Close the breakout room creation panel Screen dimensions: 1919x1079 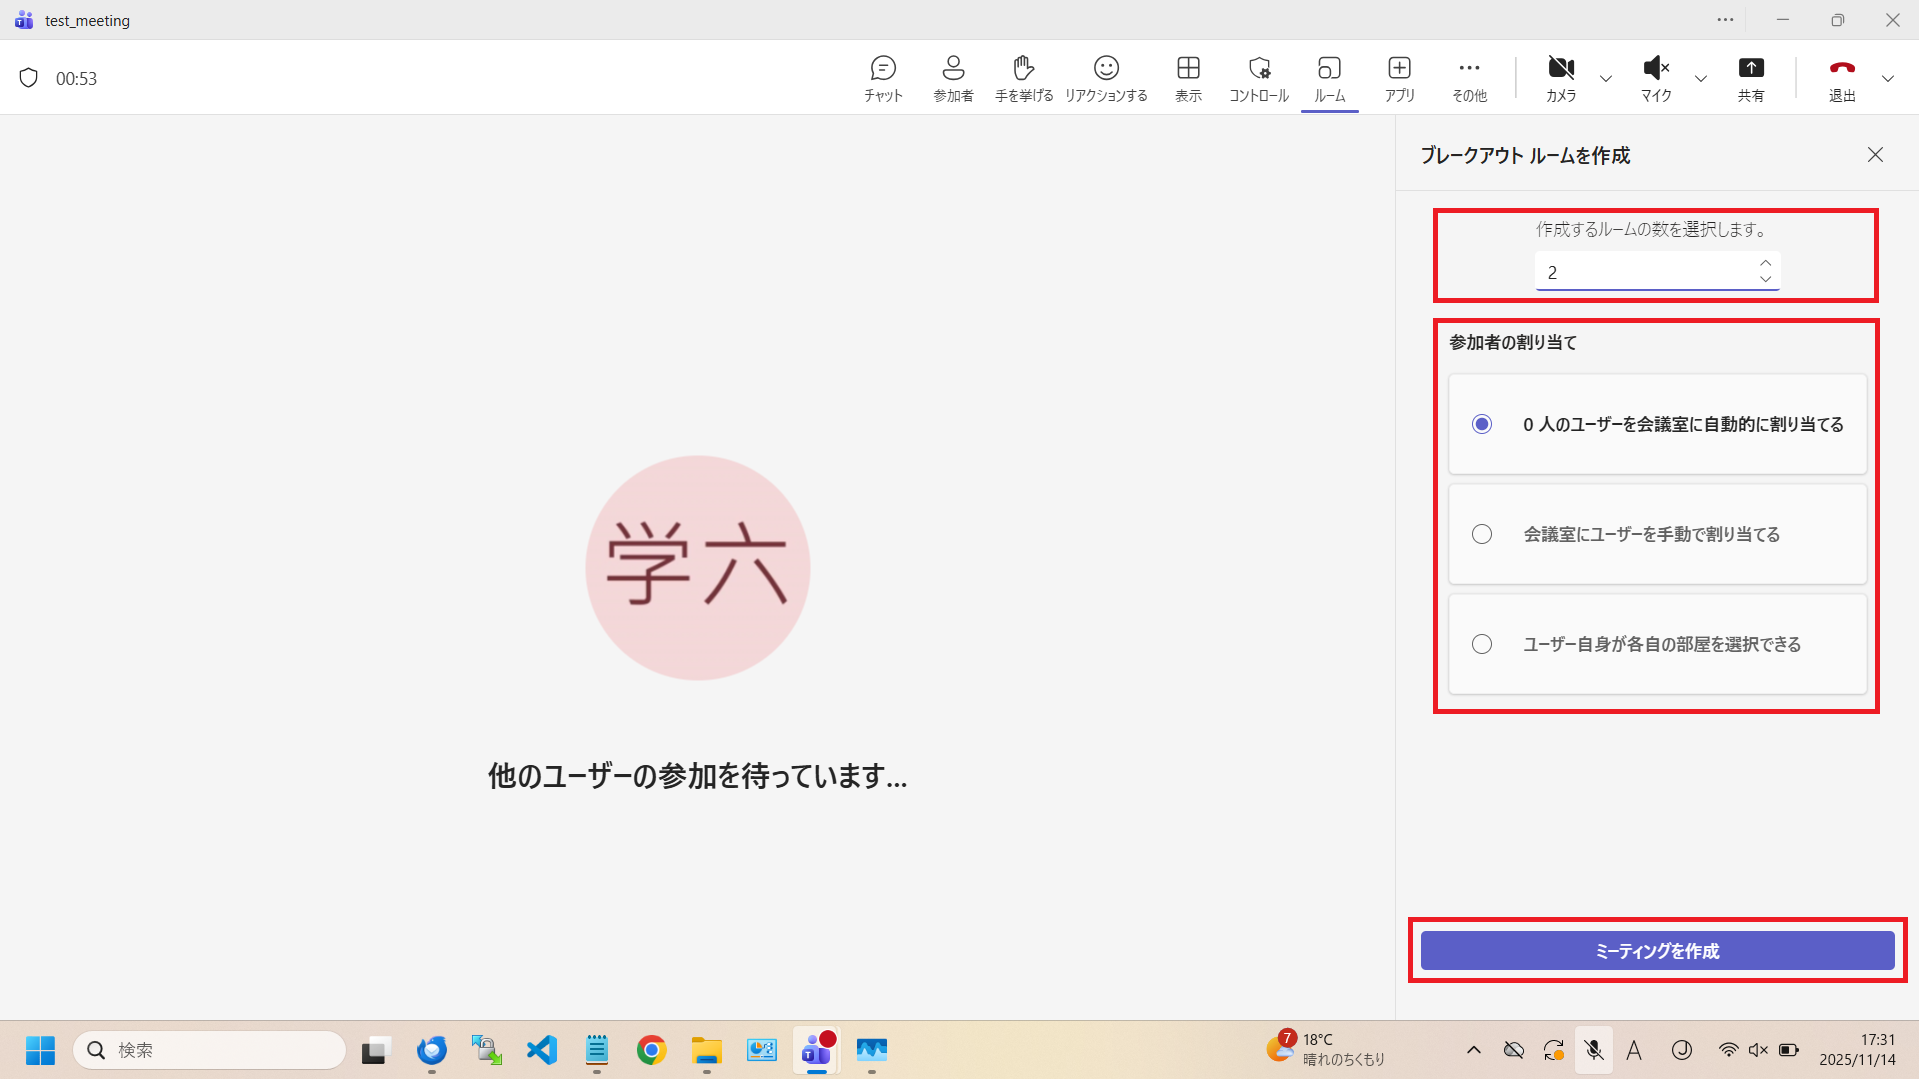click(1875, 155)
